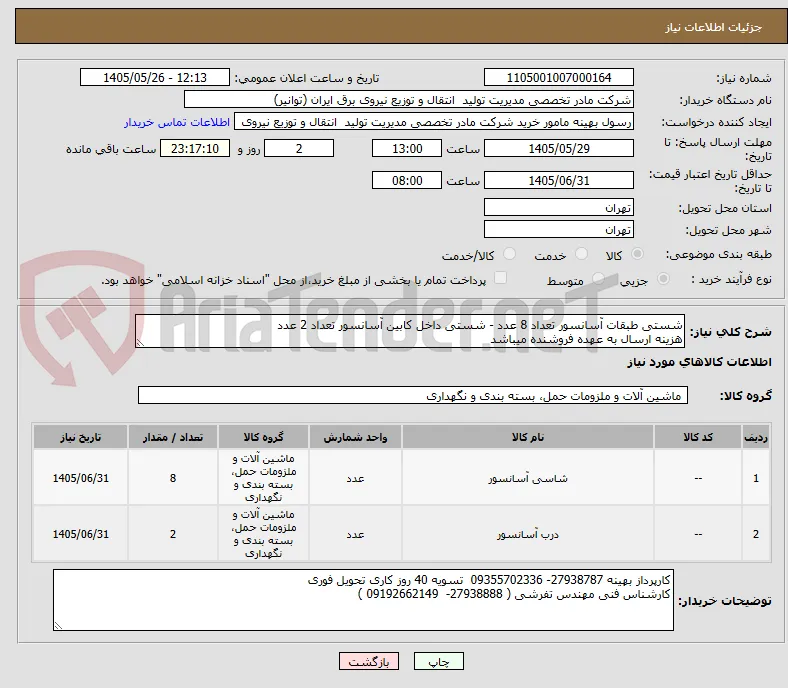Click the validity hour field 08:00
The image size is (788, 688).
407,180
